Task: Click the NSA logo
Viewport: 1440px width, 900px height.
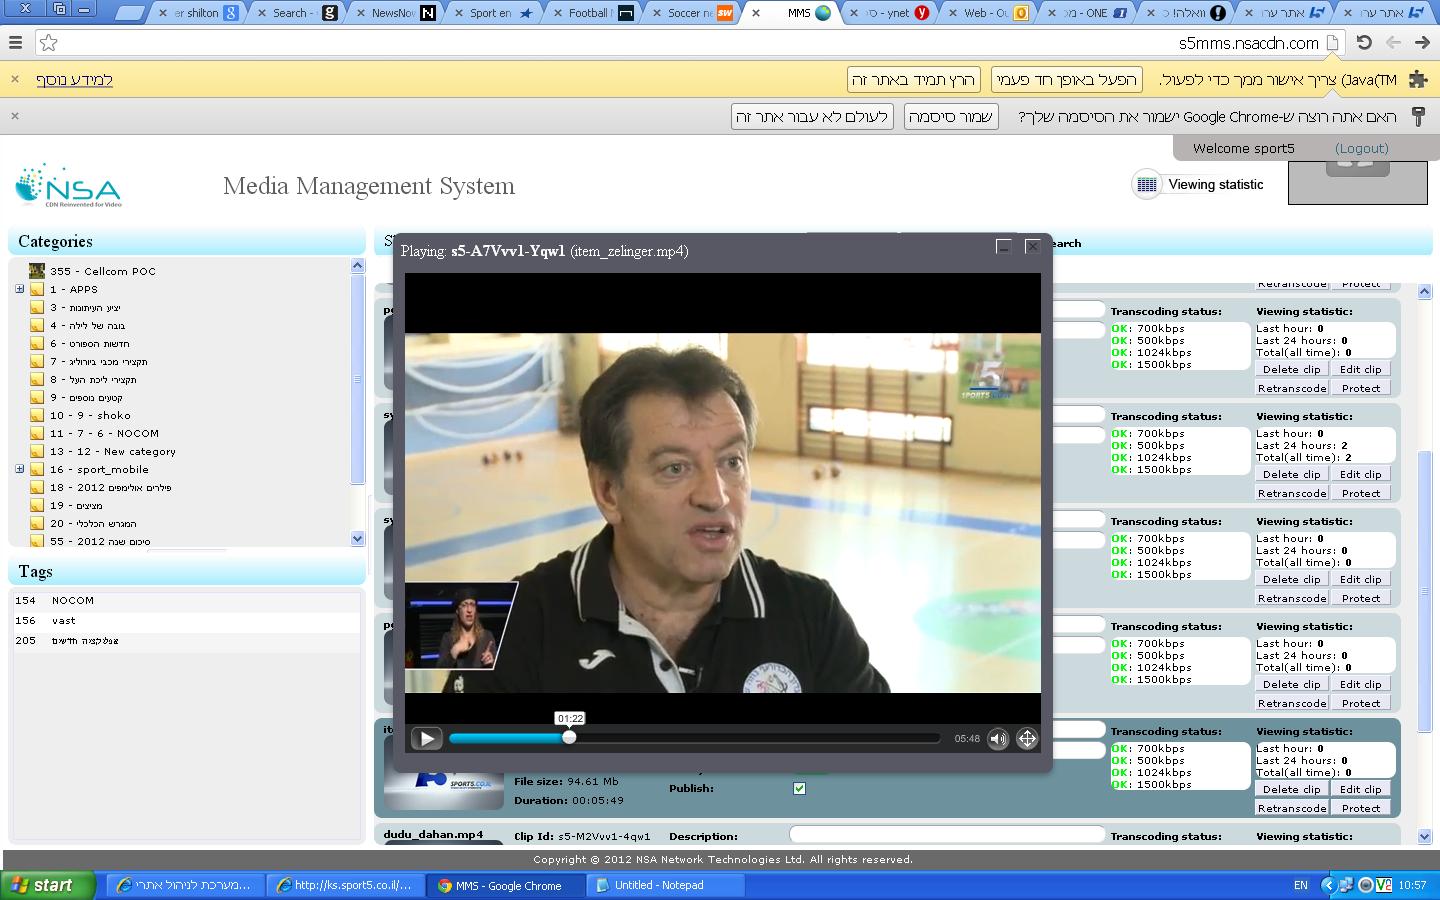Action: [68, 186]
